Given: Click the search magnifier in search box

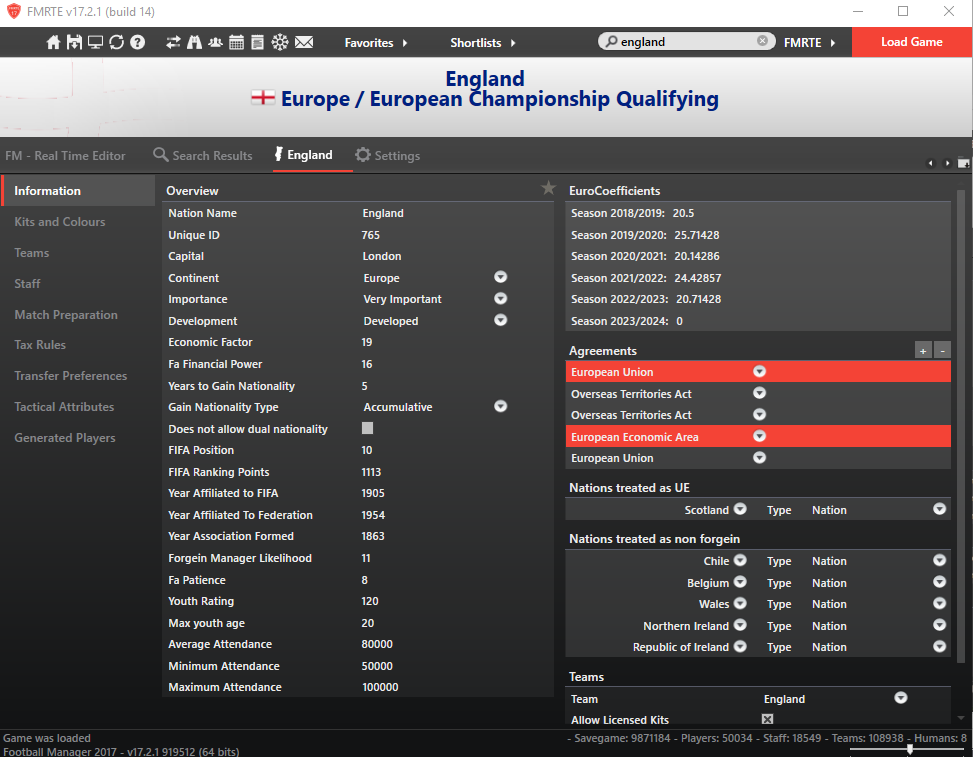Looking at the screenshot, I should click(611, 42).
